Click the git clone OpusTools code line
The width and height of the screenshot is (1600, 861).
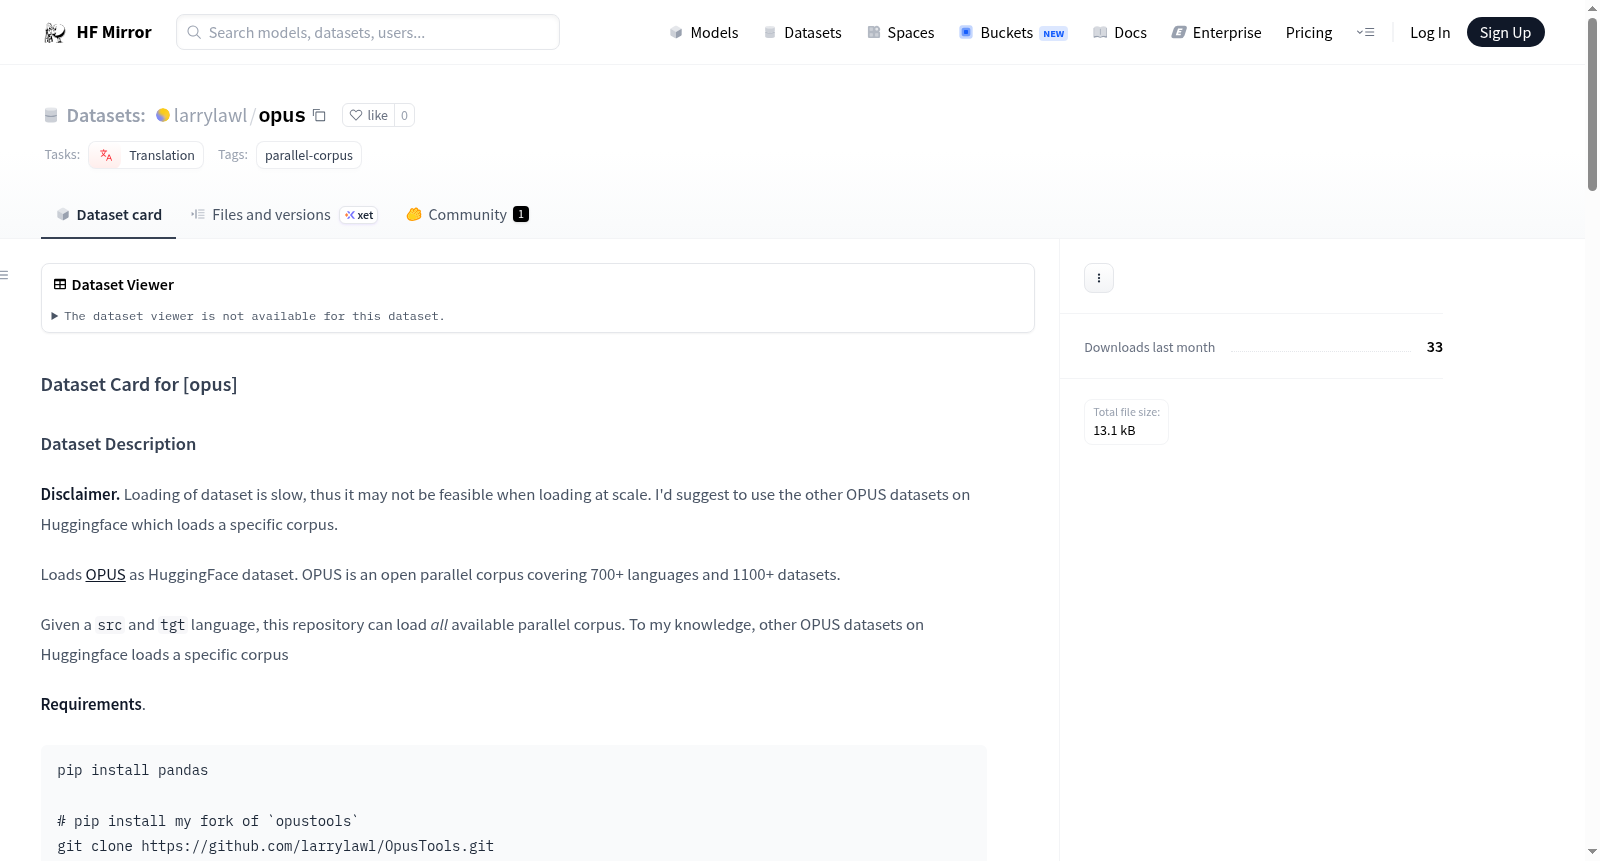tap(276, 847)
